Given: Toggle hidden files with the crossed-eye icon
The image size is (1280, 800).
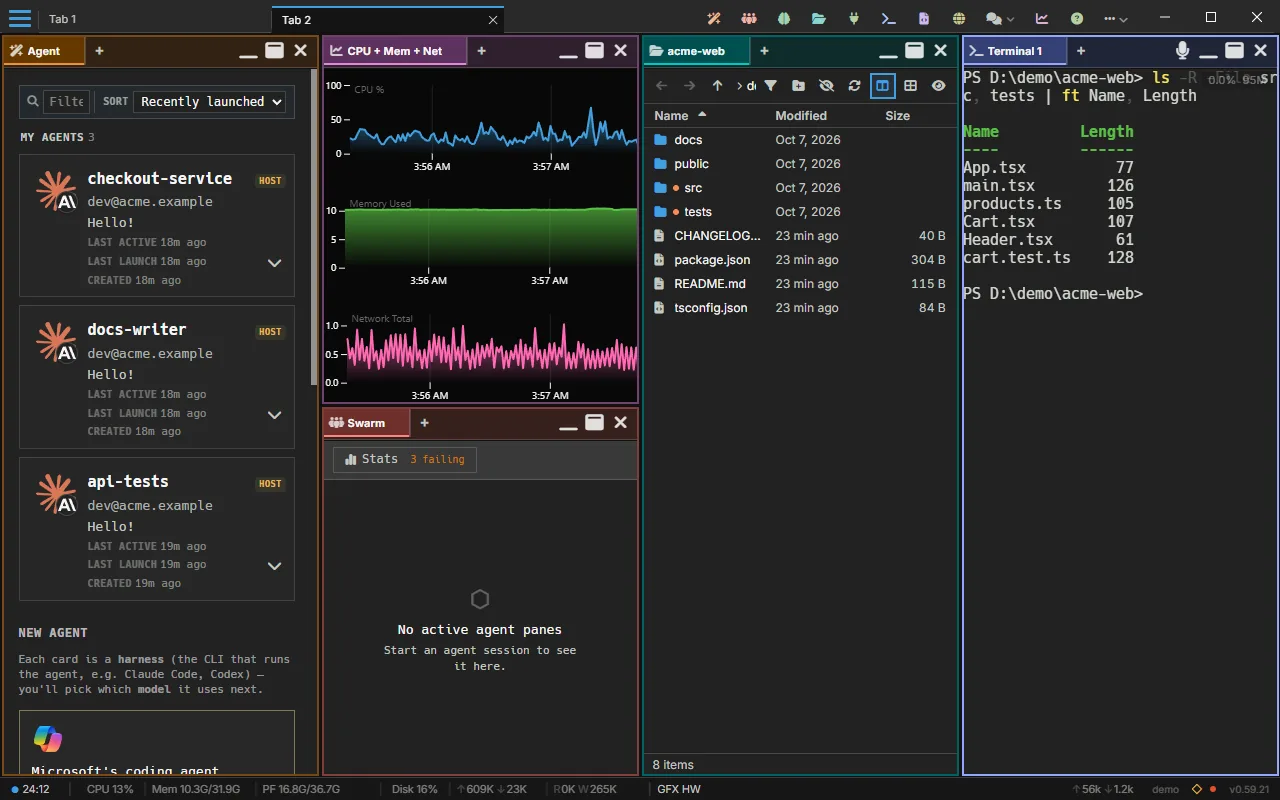Looking at the screenshot, I should (x=826, y=86).
